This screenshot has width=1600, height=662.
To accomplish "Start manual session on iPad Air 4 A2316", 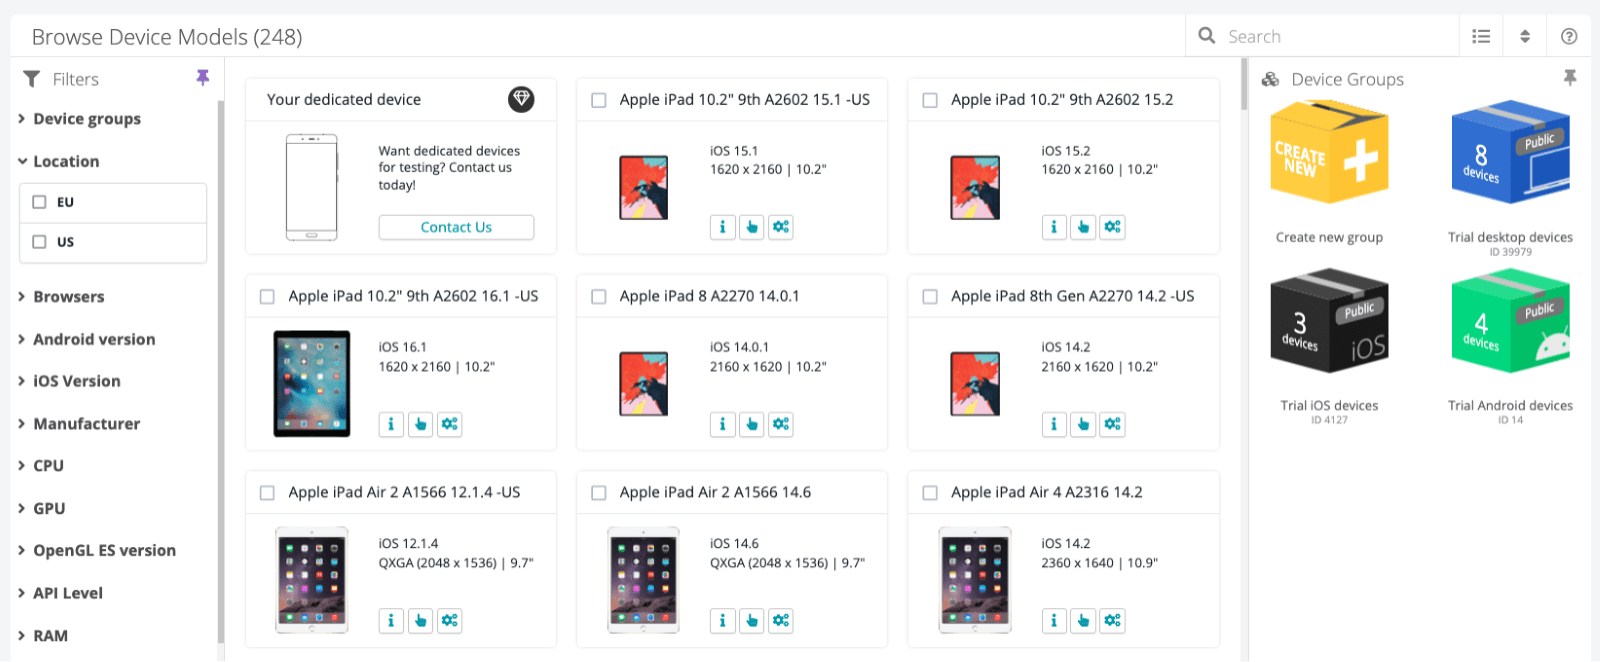I will [1083, 621].
